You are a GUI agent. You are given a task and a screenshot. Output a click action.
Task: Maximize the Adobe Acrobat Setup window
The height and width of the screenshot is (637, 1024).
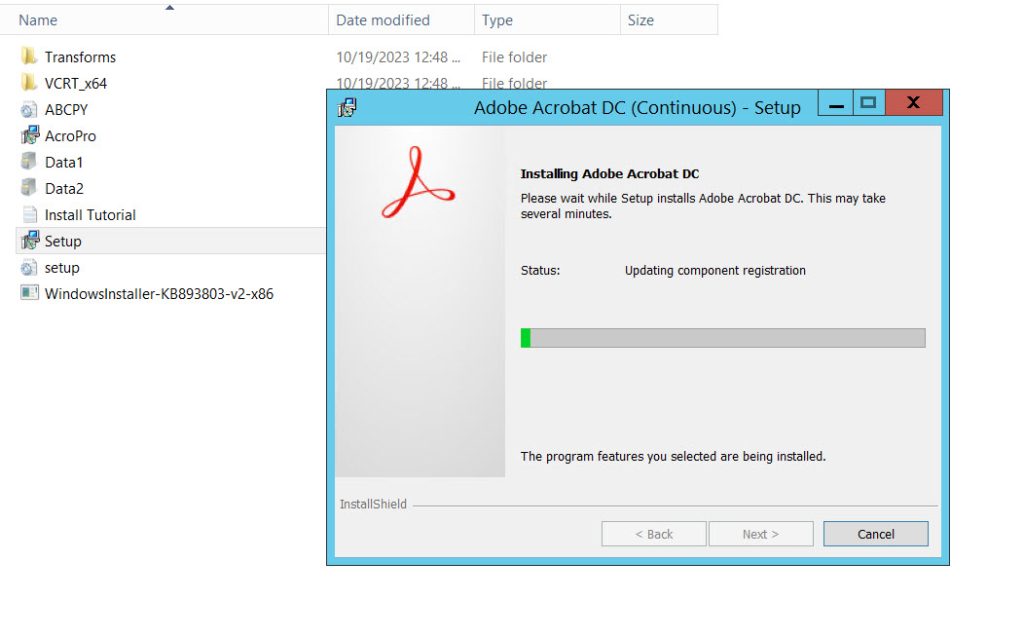pos(868,103)
